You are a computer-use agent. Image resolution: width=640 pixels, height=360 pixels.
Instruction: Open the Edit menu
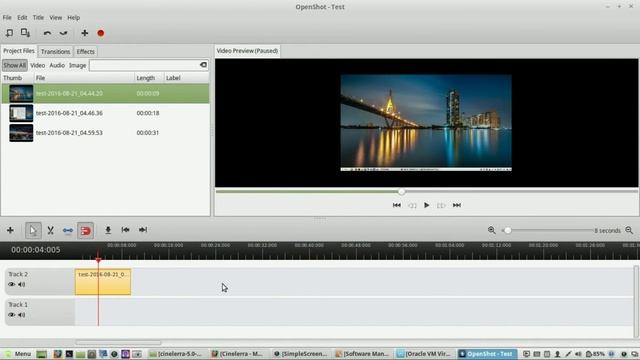click(x=22, y=18)
